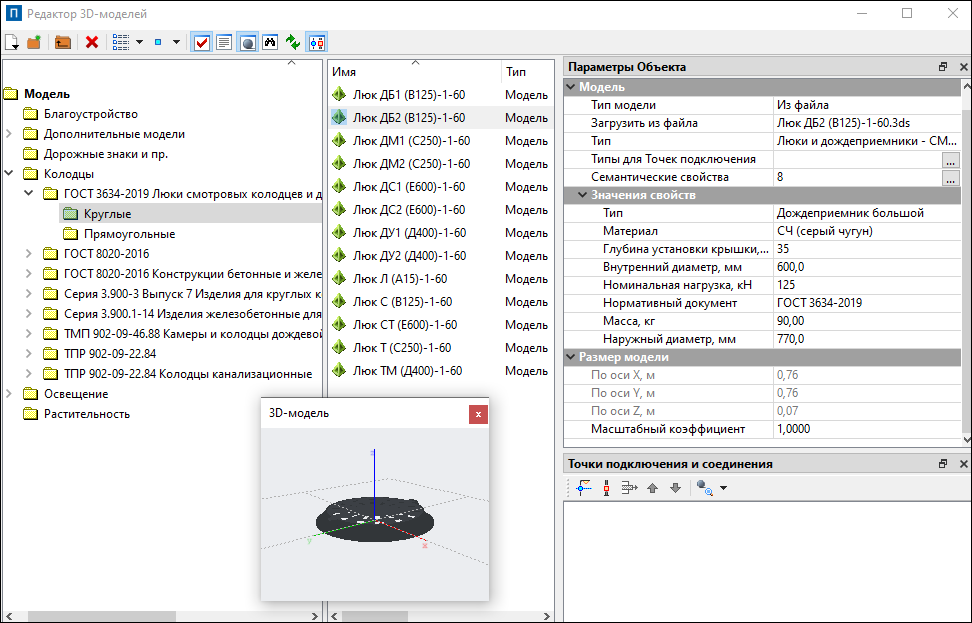
Task: Click the move up arrow icon
Action: (x=652, y=488)
